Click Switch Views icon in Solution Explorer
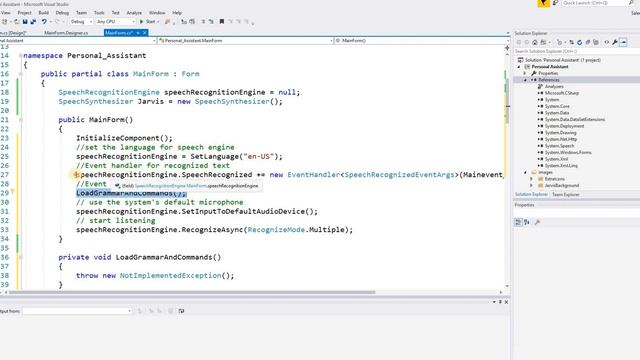 coord(544,42)
